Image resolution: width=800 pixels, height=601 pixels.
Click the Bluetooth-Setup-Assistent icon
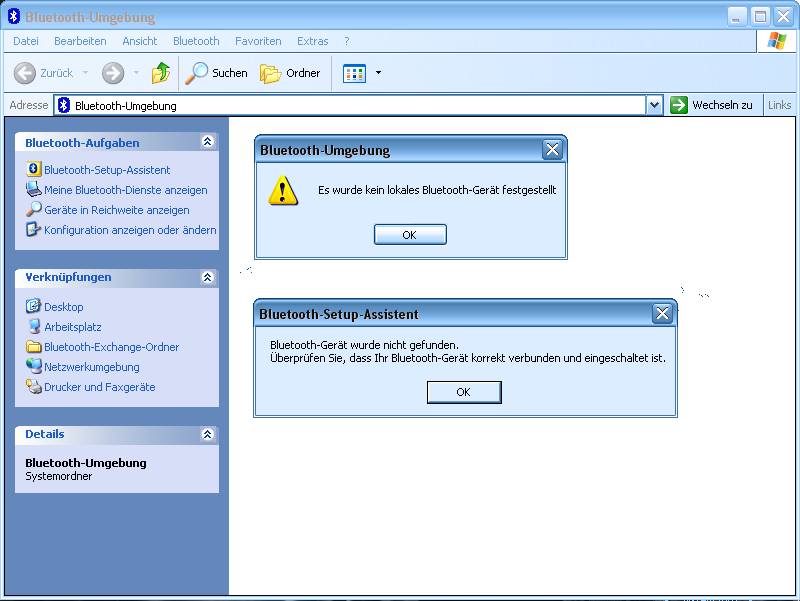click(34, 169)
